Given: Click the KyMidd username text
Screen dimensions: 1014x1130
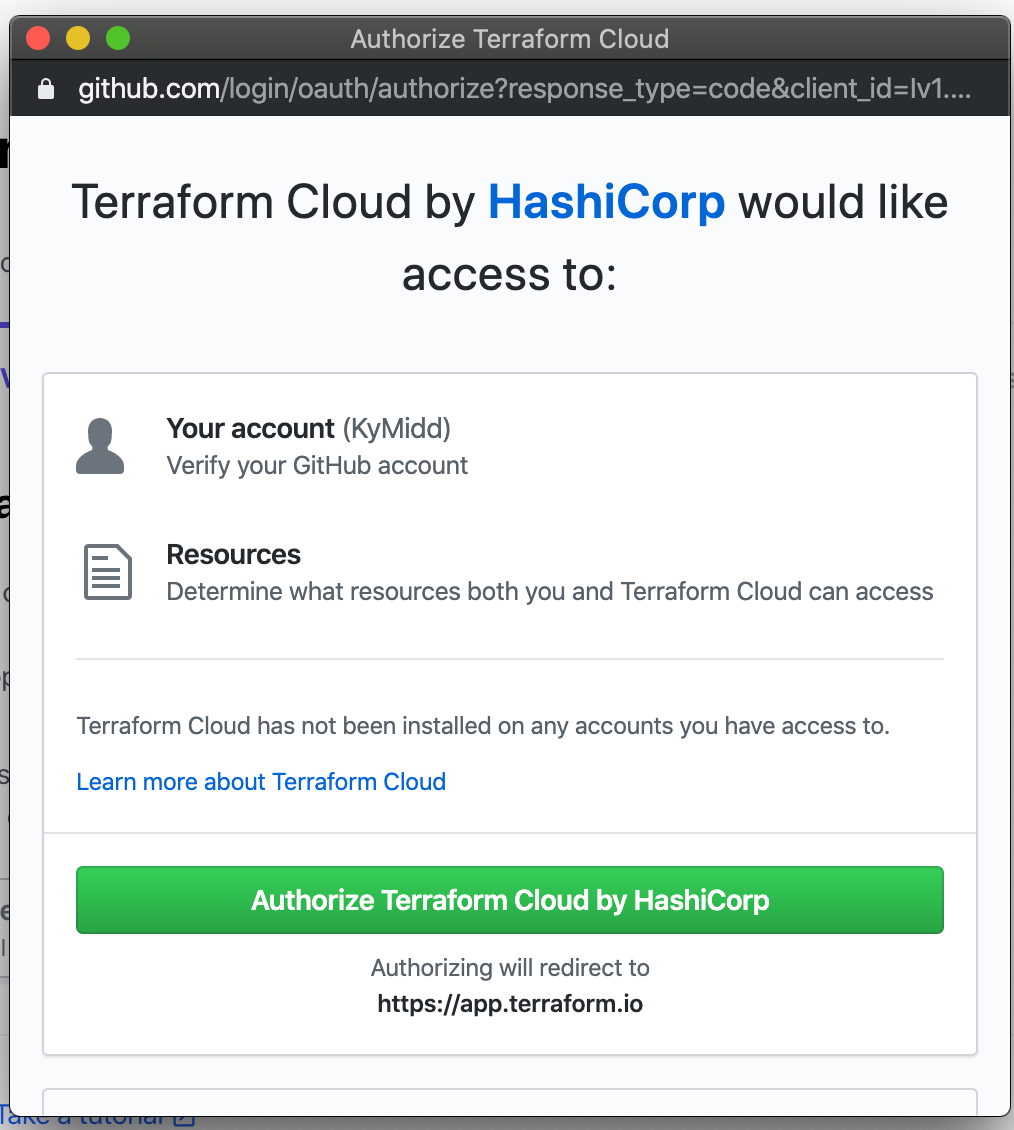Looking at the screenshot, I should pyautogui.click(x=397, y=428).
